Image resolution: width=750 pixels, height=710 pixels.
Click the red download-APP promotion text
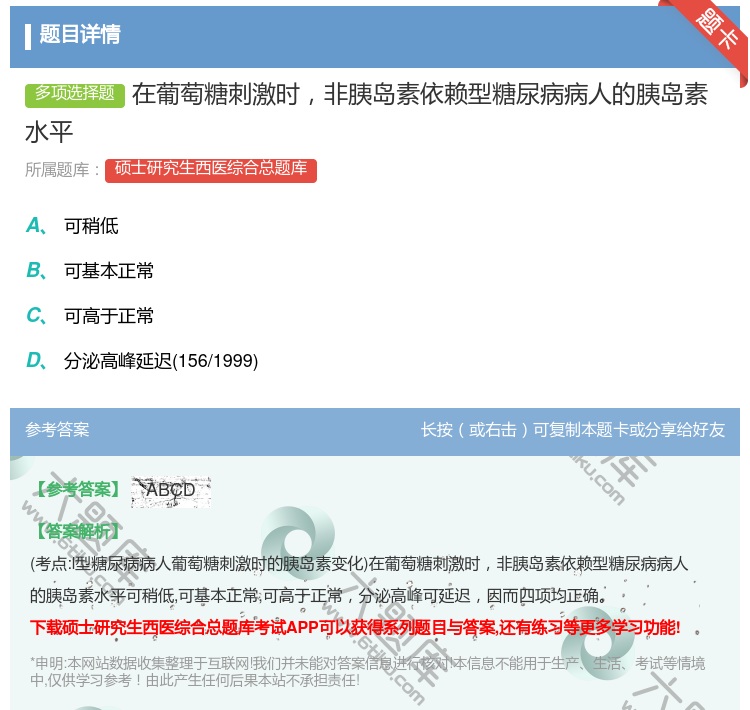[355, 628]
